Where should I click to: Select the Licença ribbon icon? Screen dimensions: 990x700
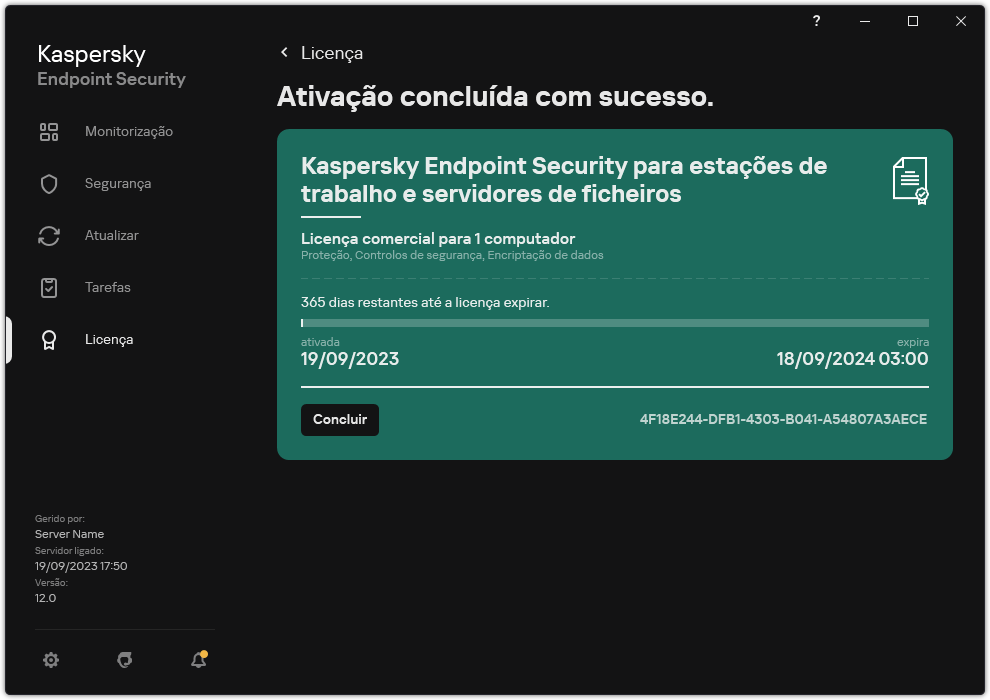click(x=49, y=339)
